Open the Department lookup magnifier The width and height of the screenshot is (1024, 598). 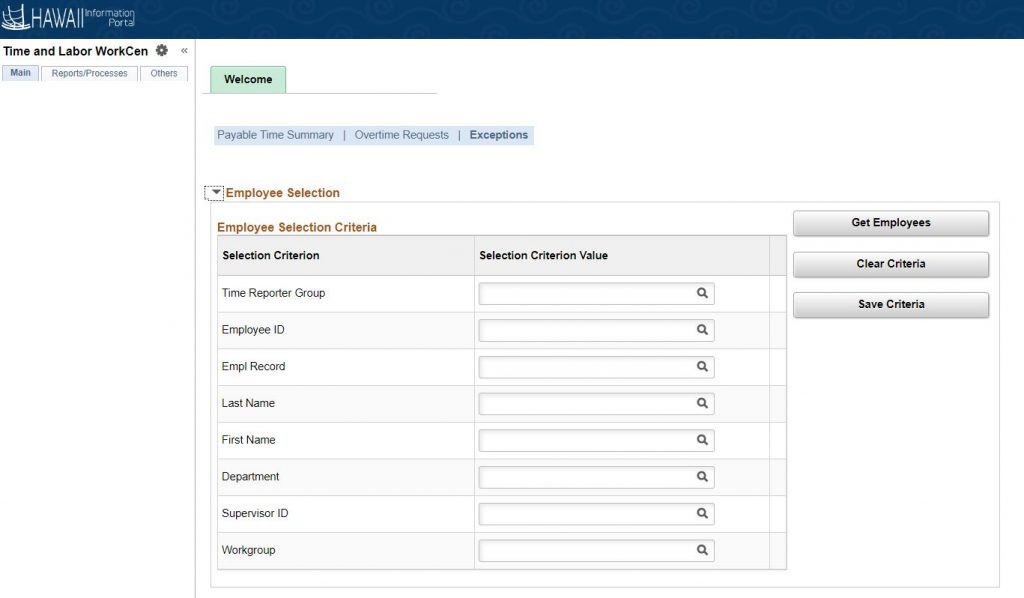(x=703, y=477)
